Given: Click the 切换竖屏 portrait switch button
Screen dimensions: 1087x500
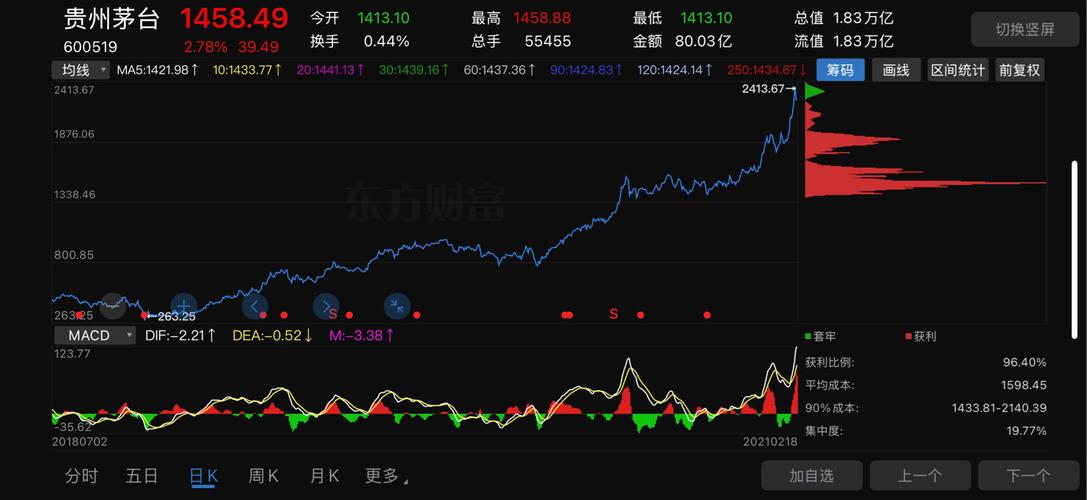Looking at the screenshot, I should 1025,30.
